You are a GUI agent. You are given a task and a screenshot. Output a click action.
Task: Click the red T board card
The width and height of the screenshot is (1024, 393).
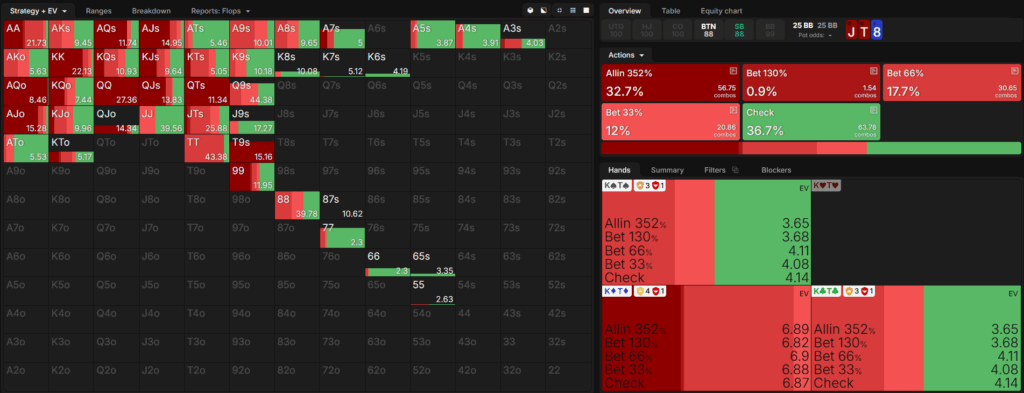[863, 30]
